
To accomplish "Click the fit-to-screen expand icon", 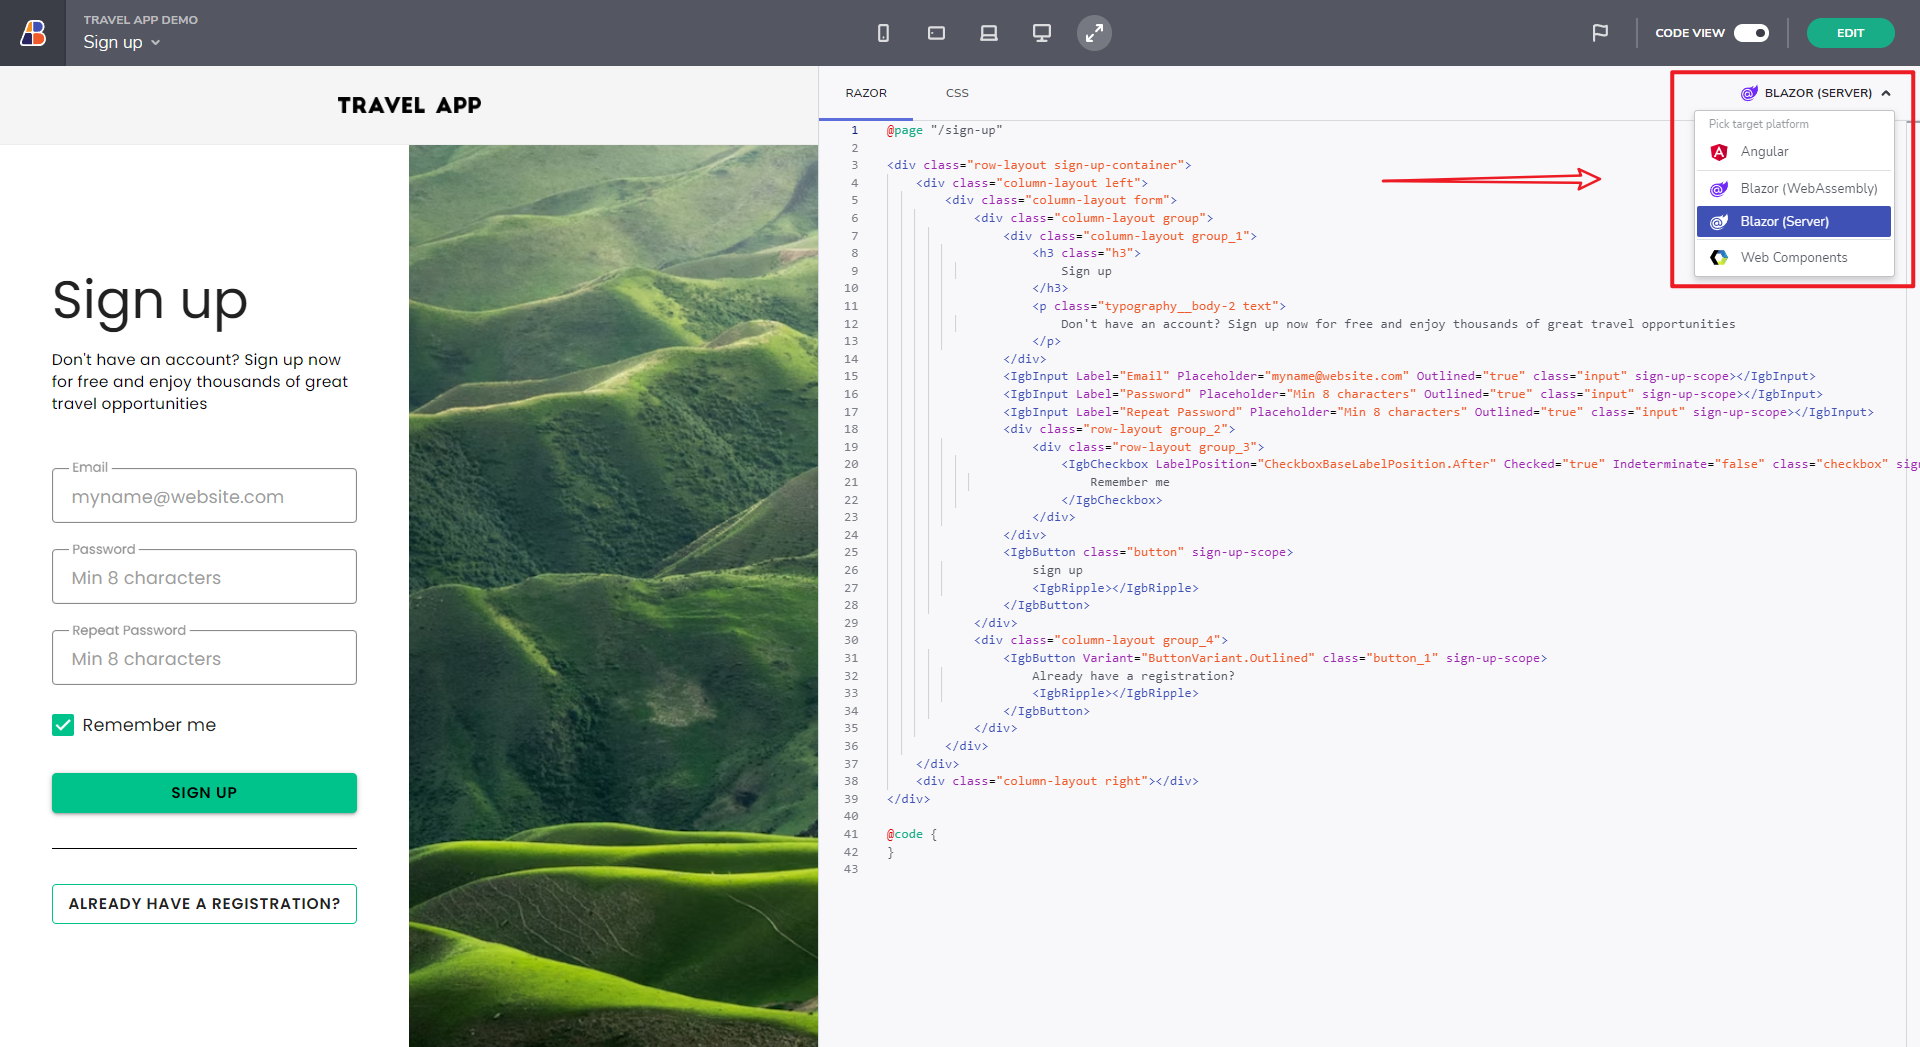I will (x=1094, y=33).
